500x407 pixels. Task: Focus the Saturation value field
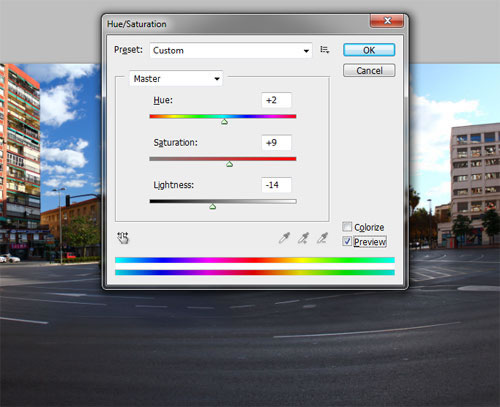(276, 143)
